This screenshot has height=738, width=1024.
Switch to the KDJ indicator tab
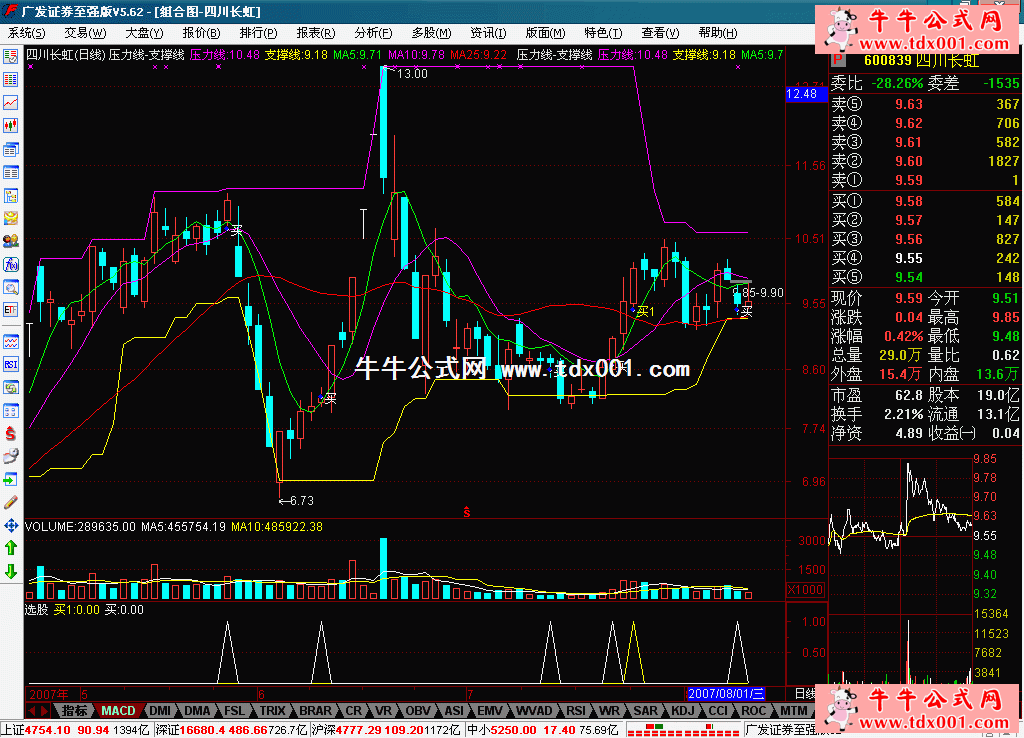683,711
